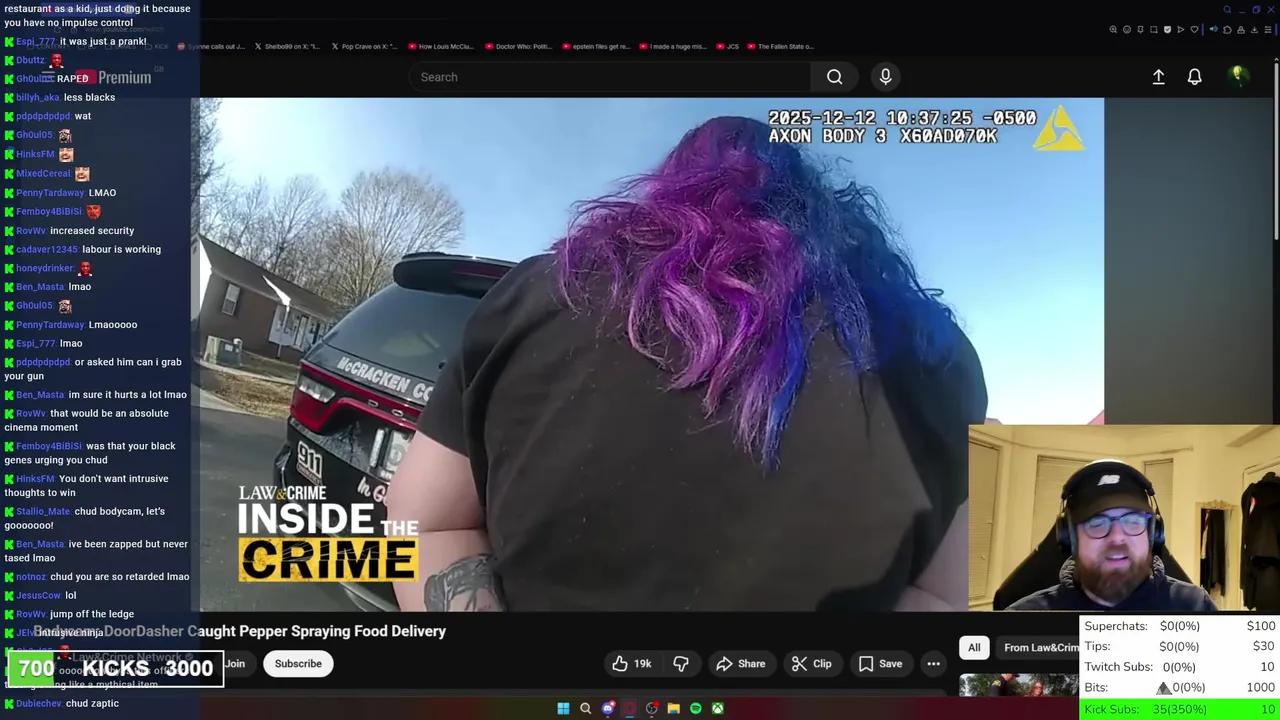The width and height of the screenshot is (1280, 720).
Task: Switch to 'epstein files get re...' browser tab
Action: point(596,46)
